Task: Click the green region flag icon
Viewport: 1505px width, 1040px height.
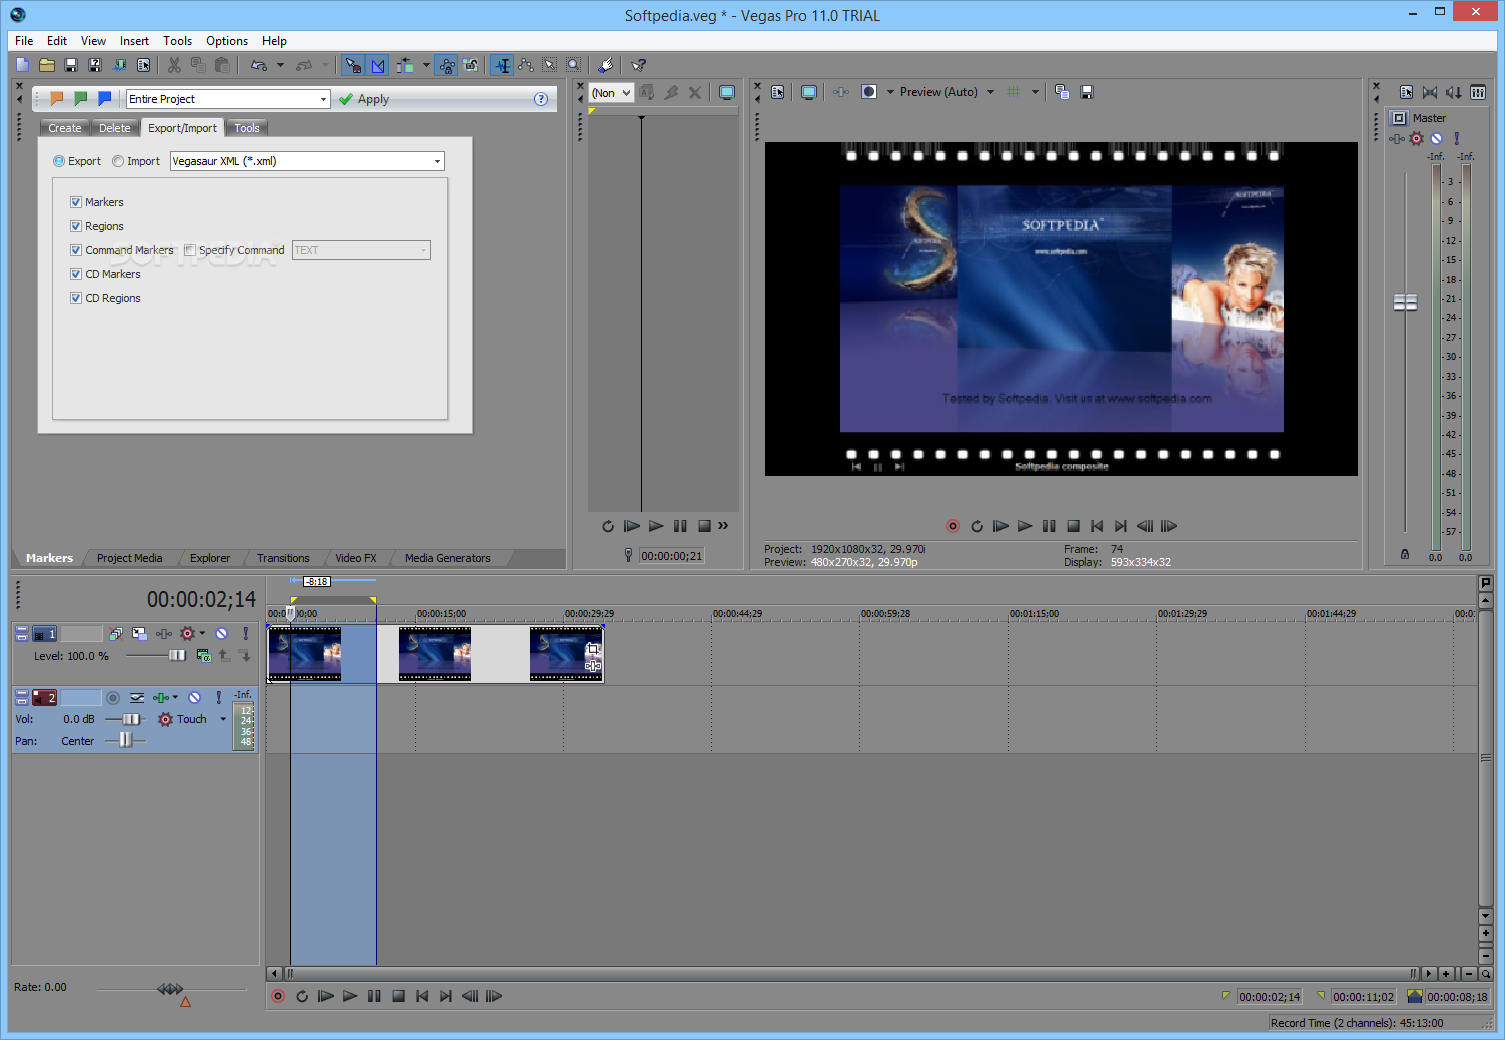Action: (x=81, y=98)
